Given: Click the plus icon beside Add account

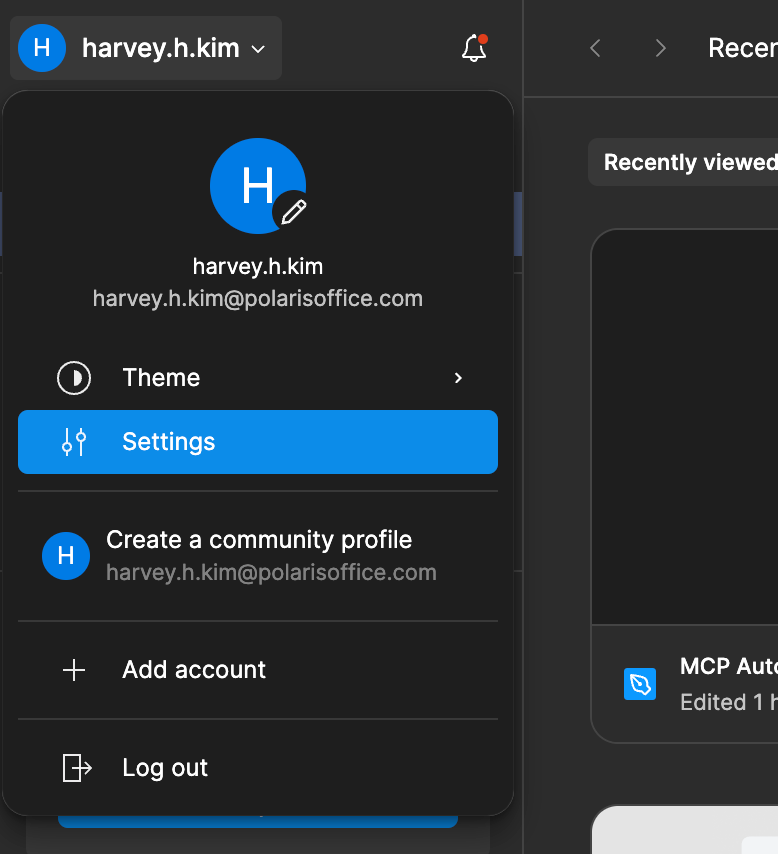Looking at the screenshot, I should point(74,670).
